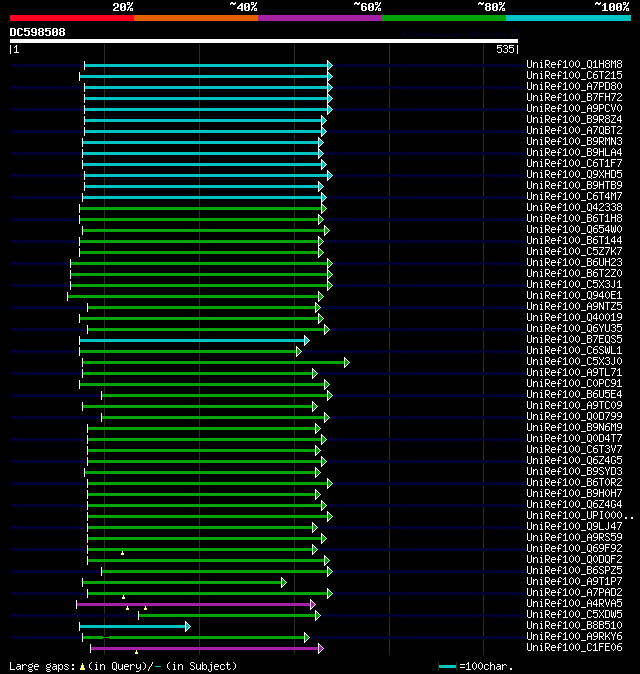Open hit UniRef100_Q0D4T7

click(574, 438)
